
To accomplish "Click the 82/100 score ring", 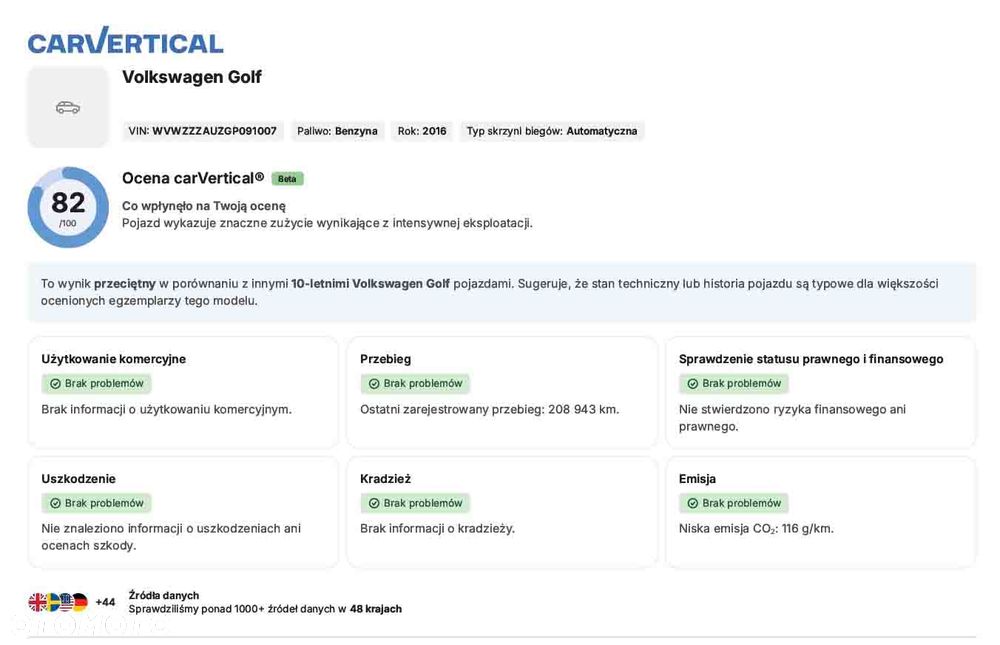I will coord(68,207).
